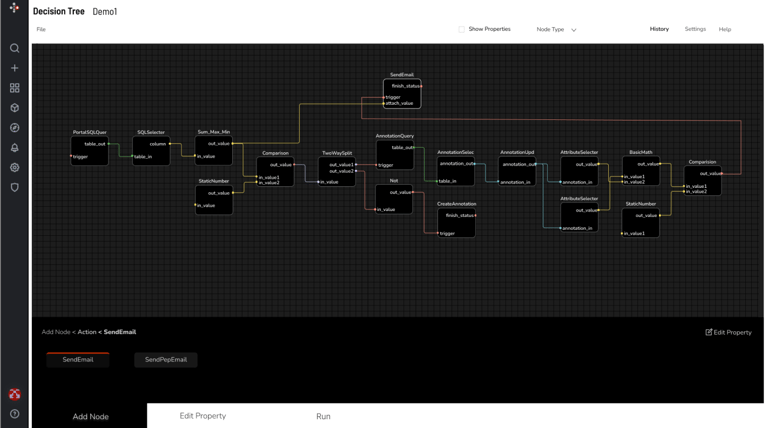Open the File menu

click(x=41, y=29)
